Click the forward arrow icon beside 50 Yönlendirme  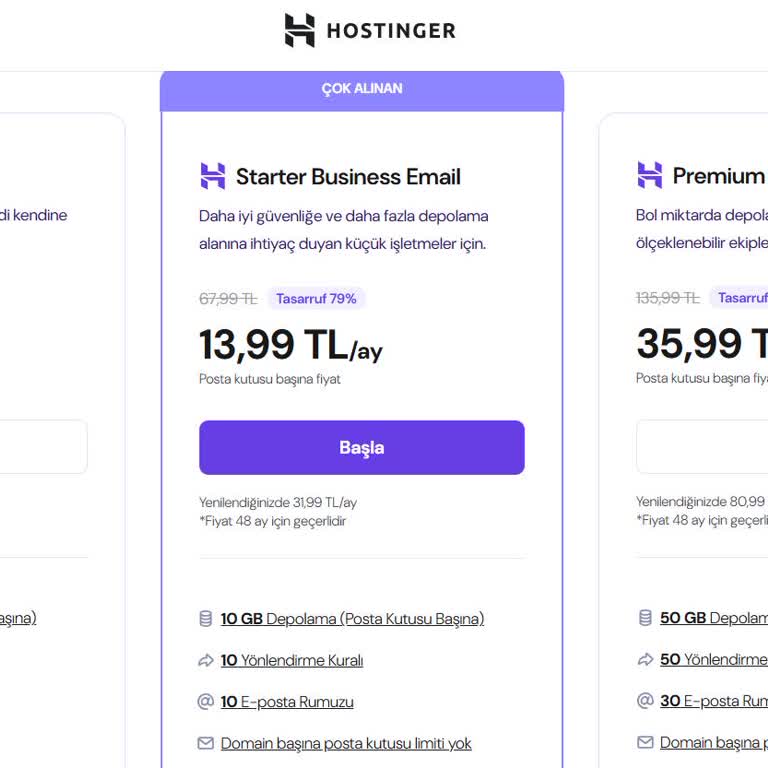pos(645,660)
